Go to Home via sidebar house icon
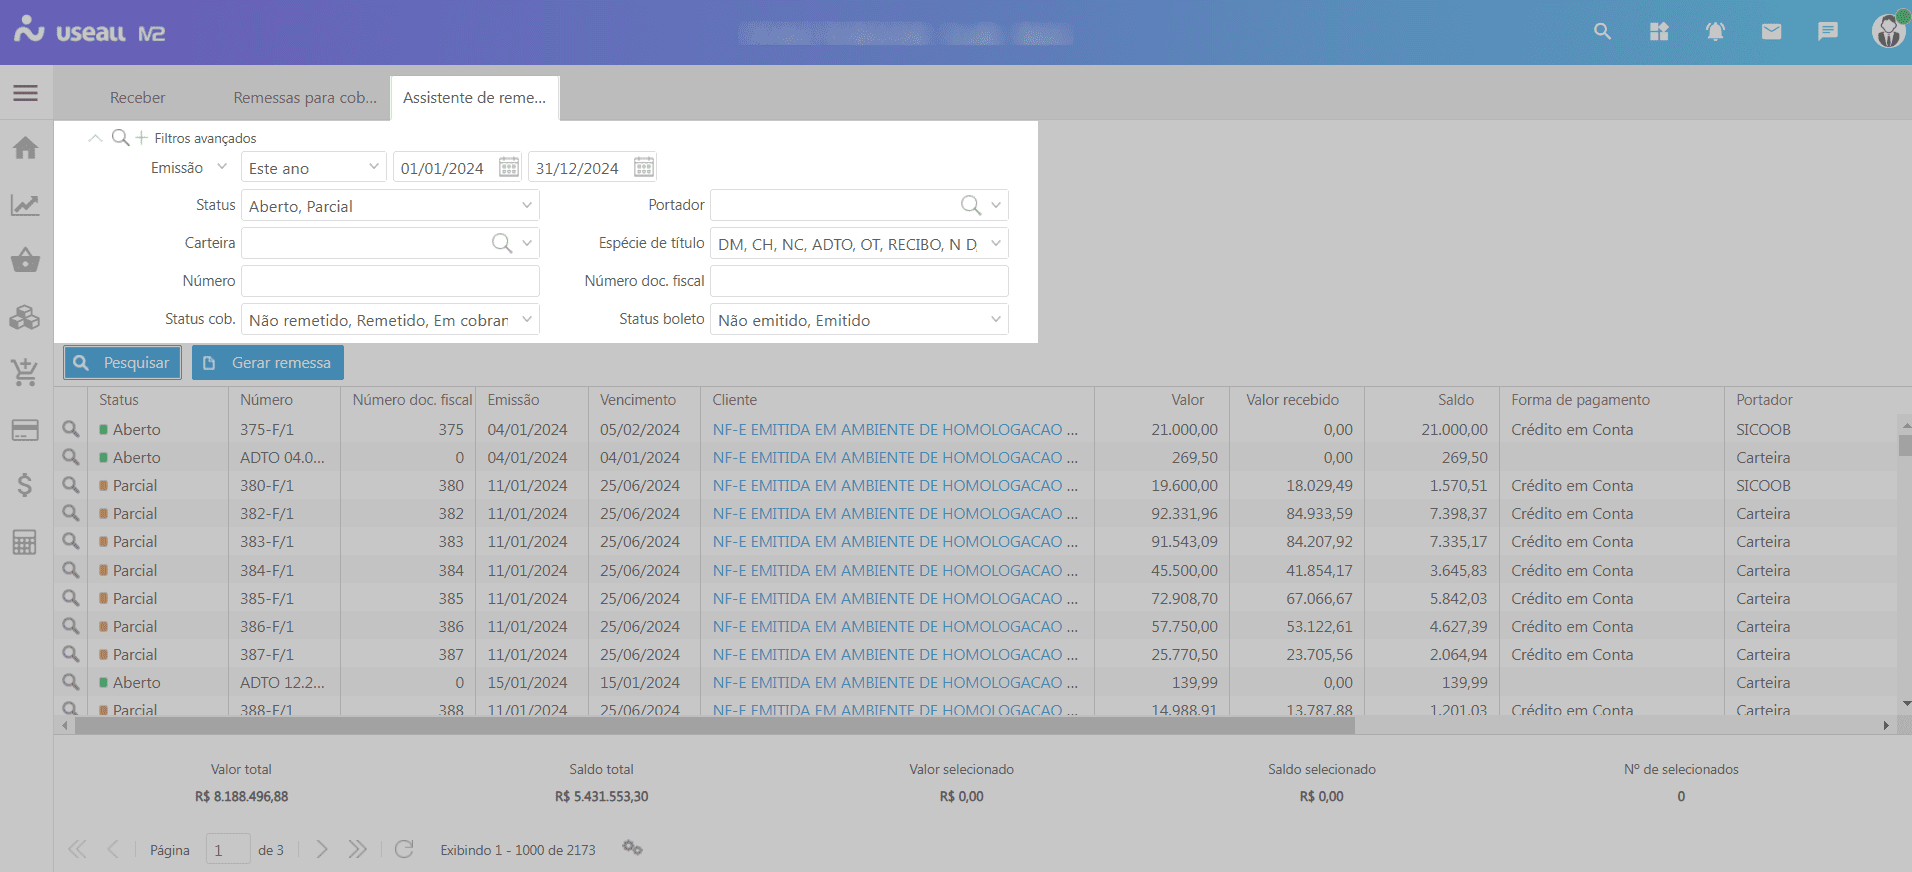The image size is (1912, 872). click(25, 148)
